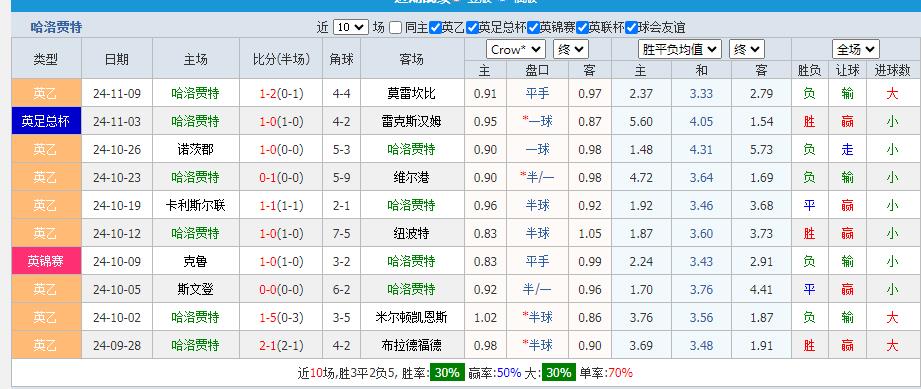The image size is (921, 389).
Task: Click the 日期 column header
Action: click(x=117, y=59)
